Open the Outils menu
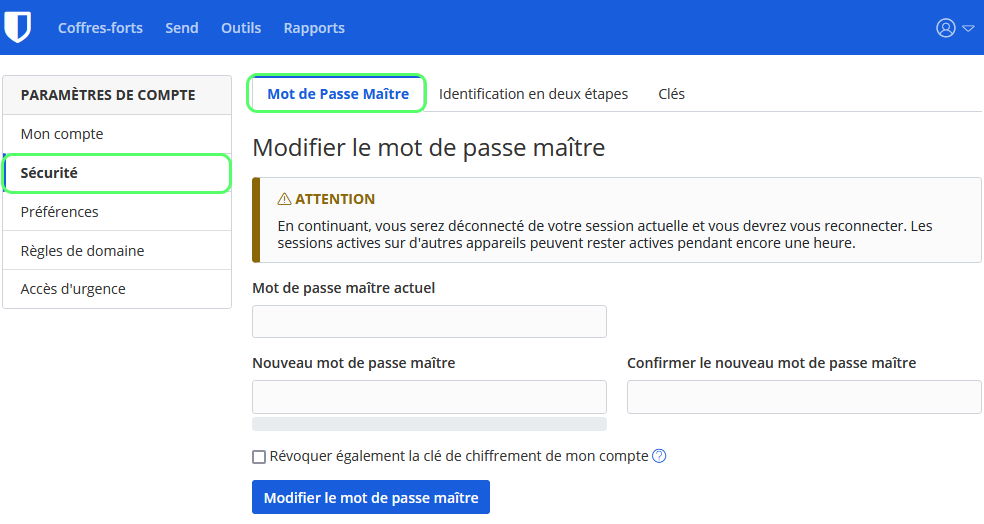Image resolution: width=984 pixels, height=524 pixels. tap(241, 28)
